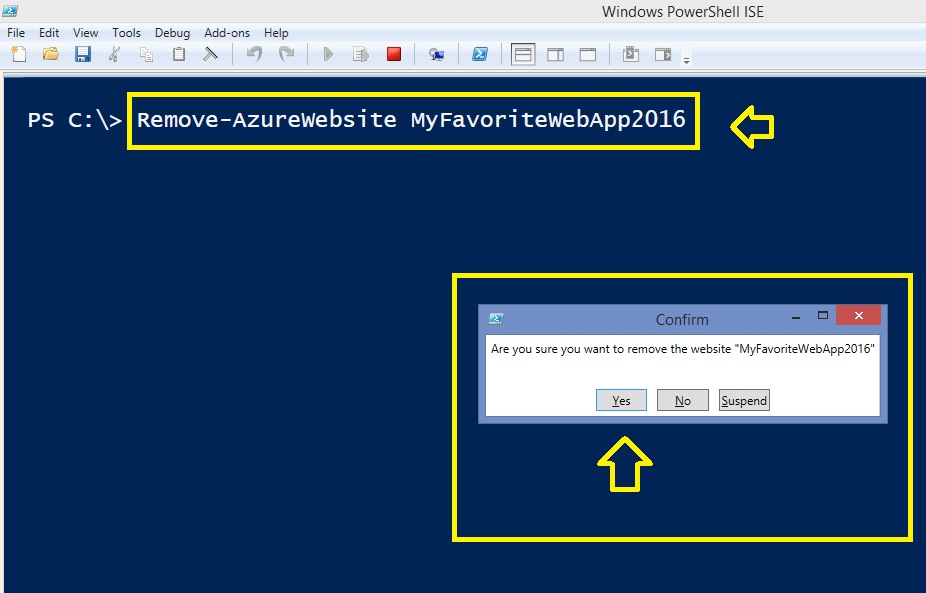Click the Run Selection icon
The width and height of the screenshot is (926, 593).
361,54
